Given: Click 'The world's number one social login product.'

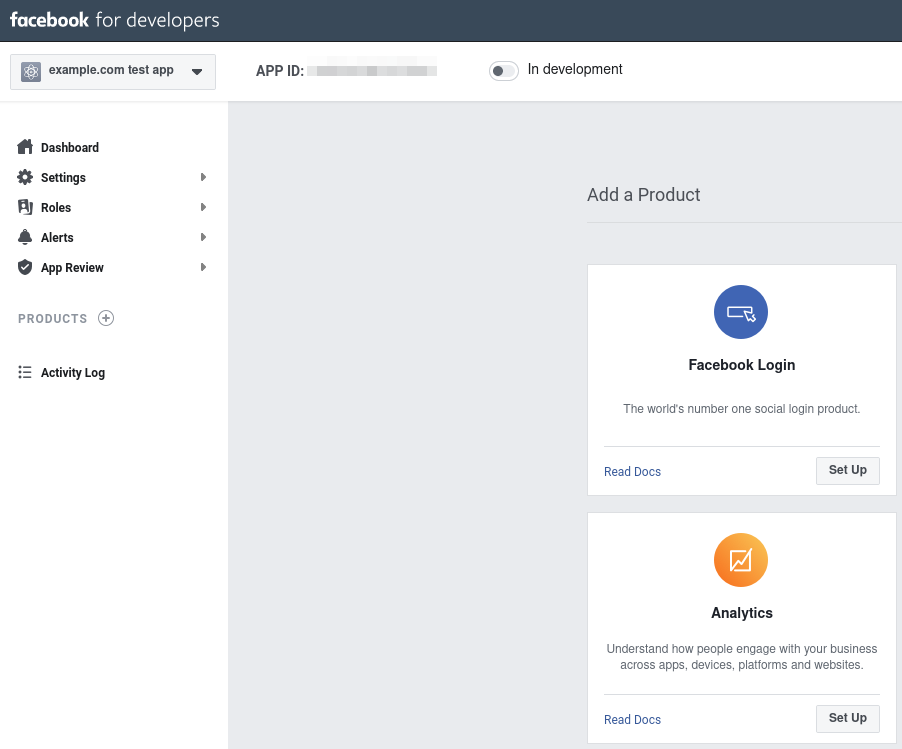Looking at the screenshot, I should coord(742,409).
